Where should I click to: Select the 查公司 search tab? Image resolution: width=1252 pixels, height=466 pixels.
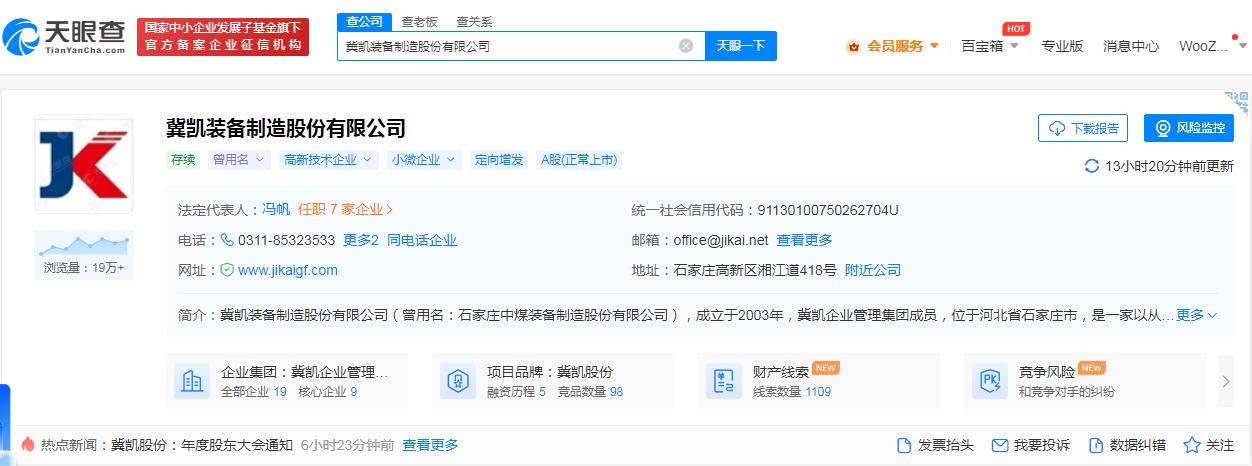364,21
